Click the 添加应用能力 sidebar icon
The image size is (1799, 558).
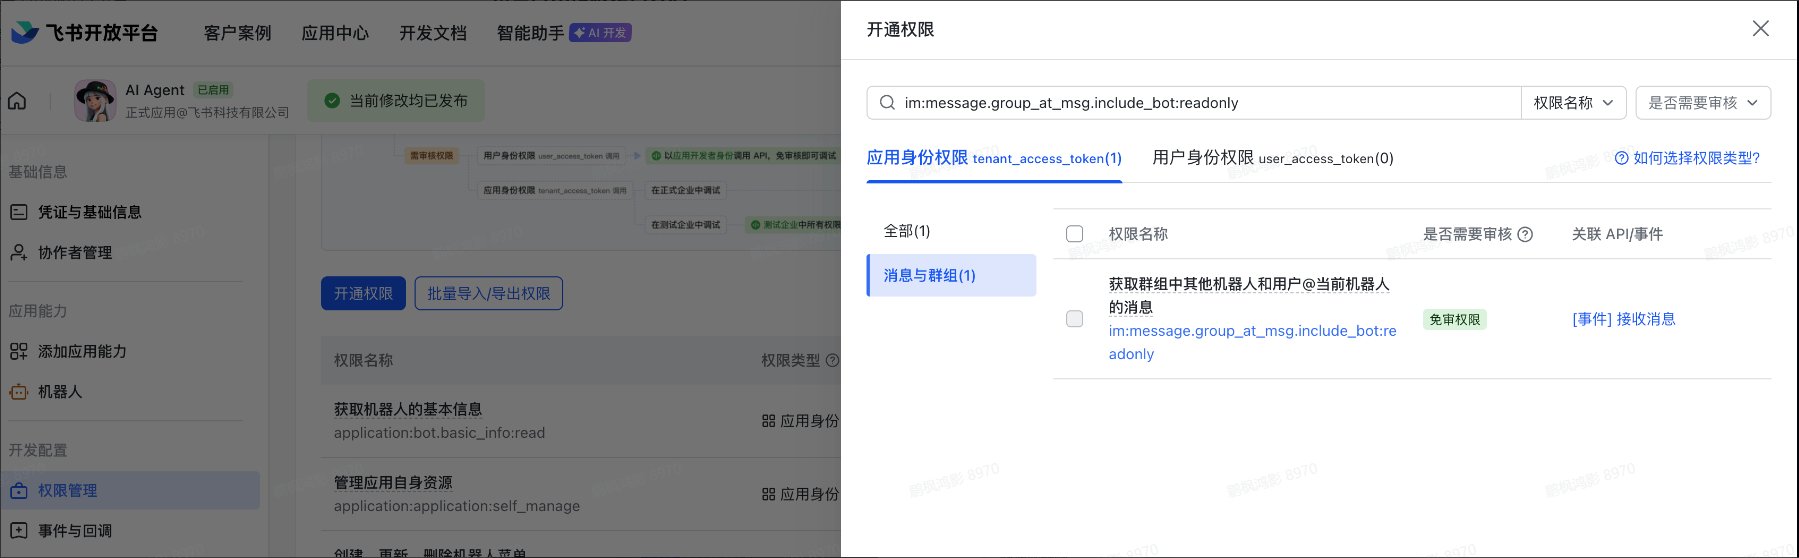[18, 352]
